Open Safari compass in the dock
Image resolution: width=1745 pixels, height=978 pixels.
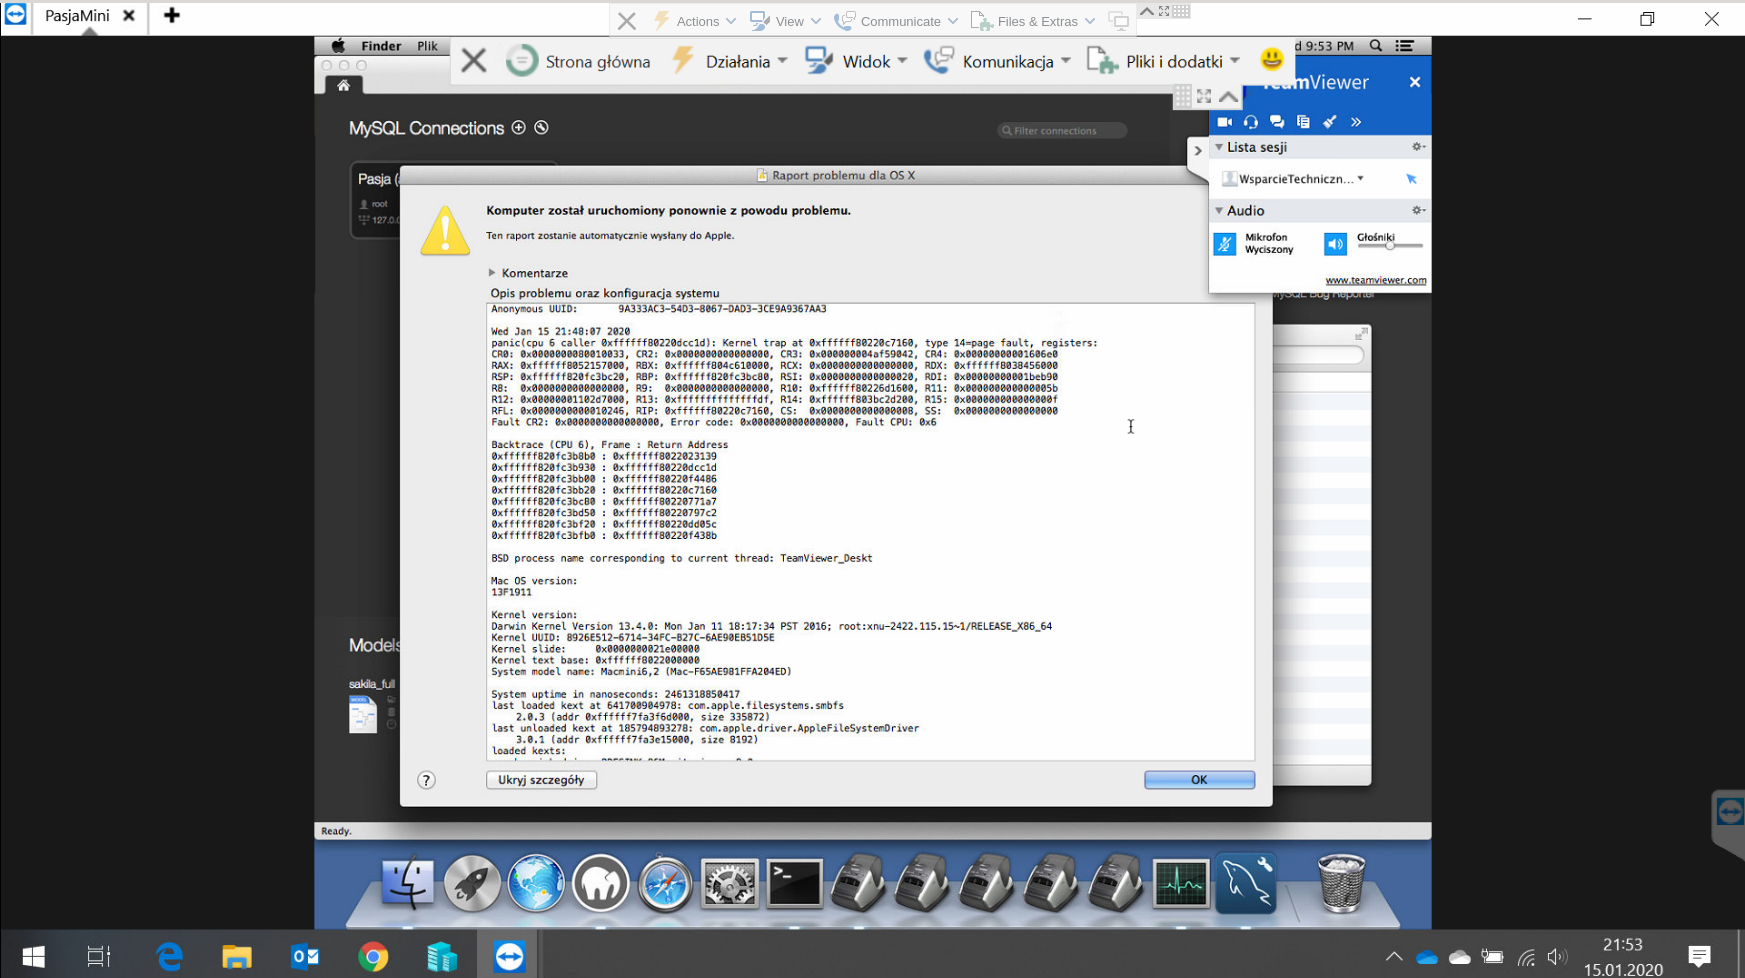pyautogui.click(x=665, y=884)
